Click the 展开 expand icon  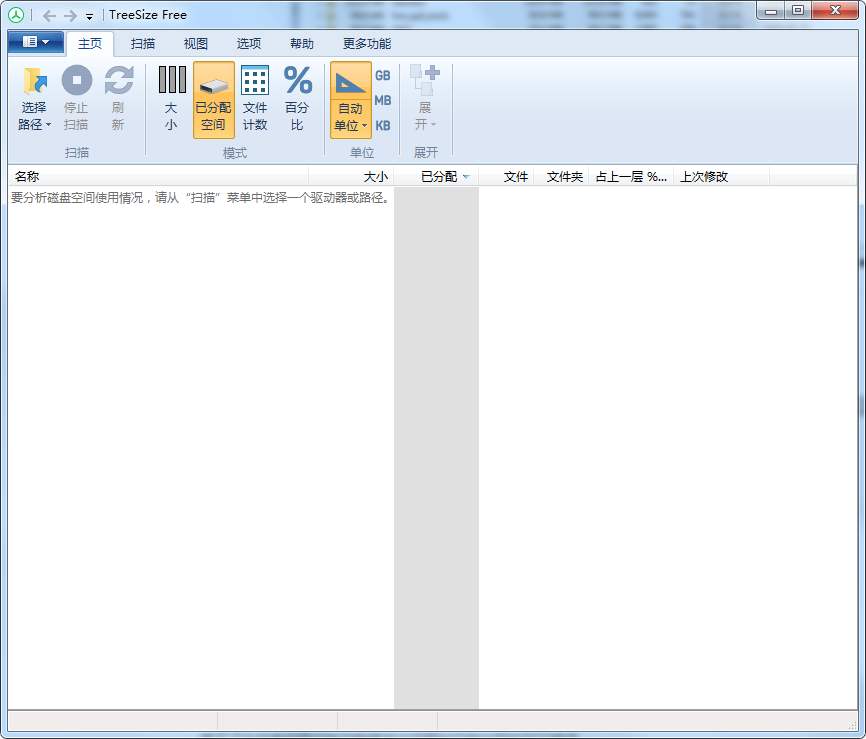(x=425, y=81)
